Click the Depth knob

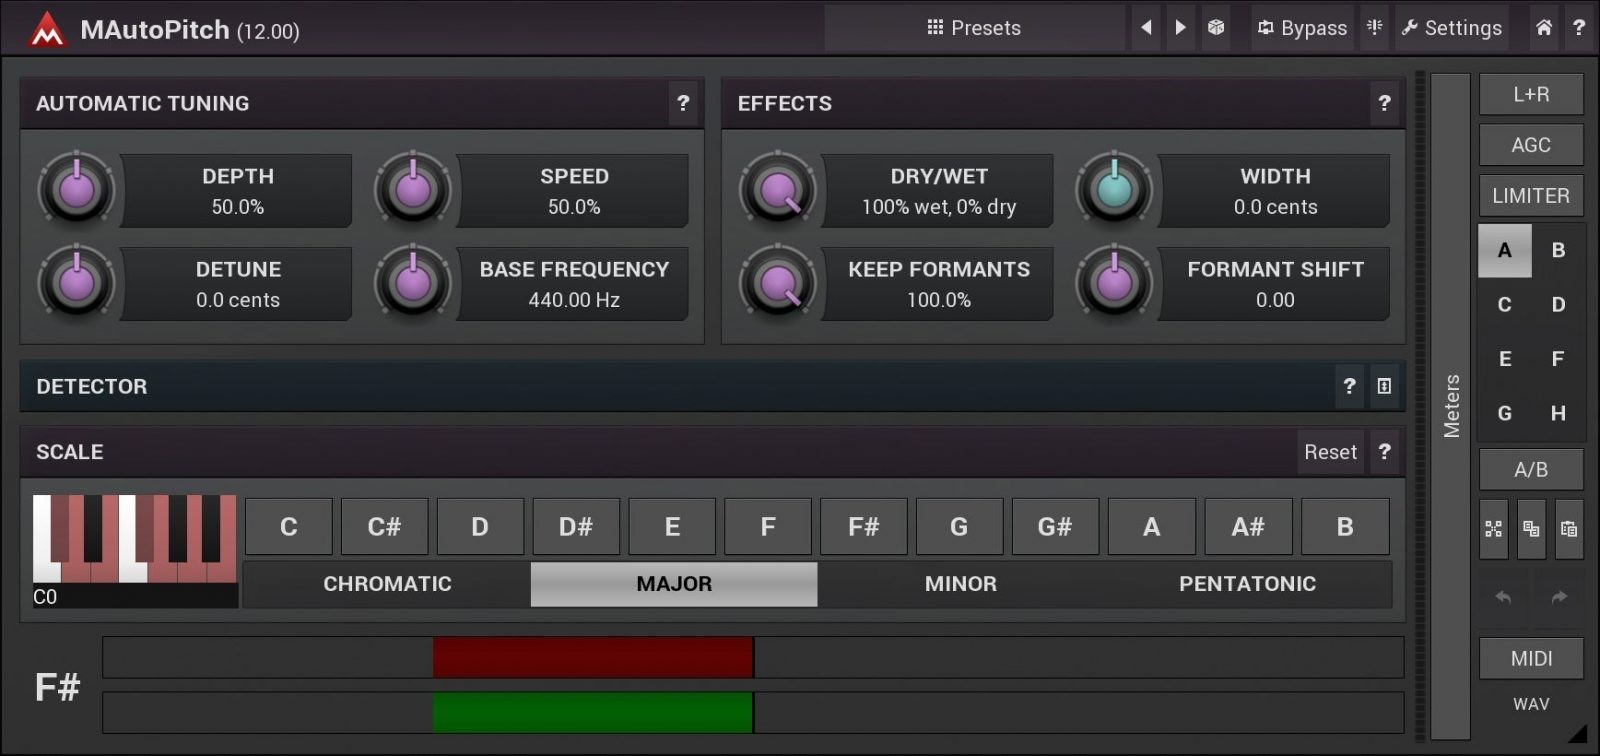tap(76, 189)
